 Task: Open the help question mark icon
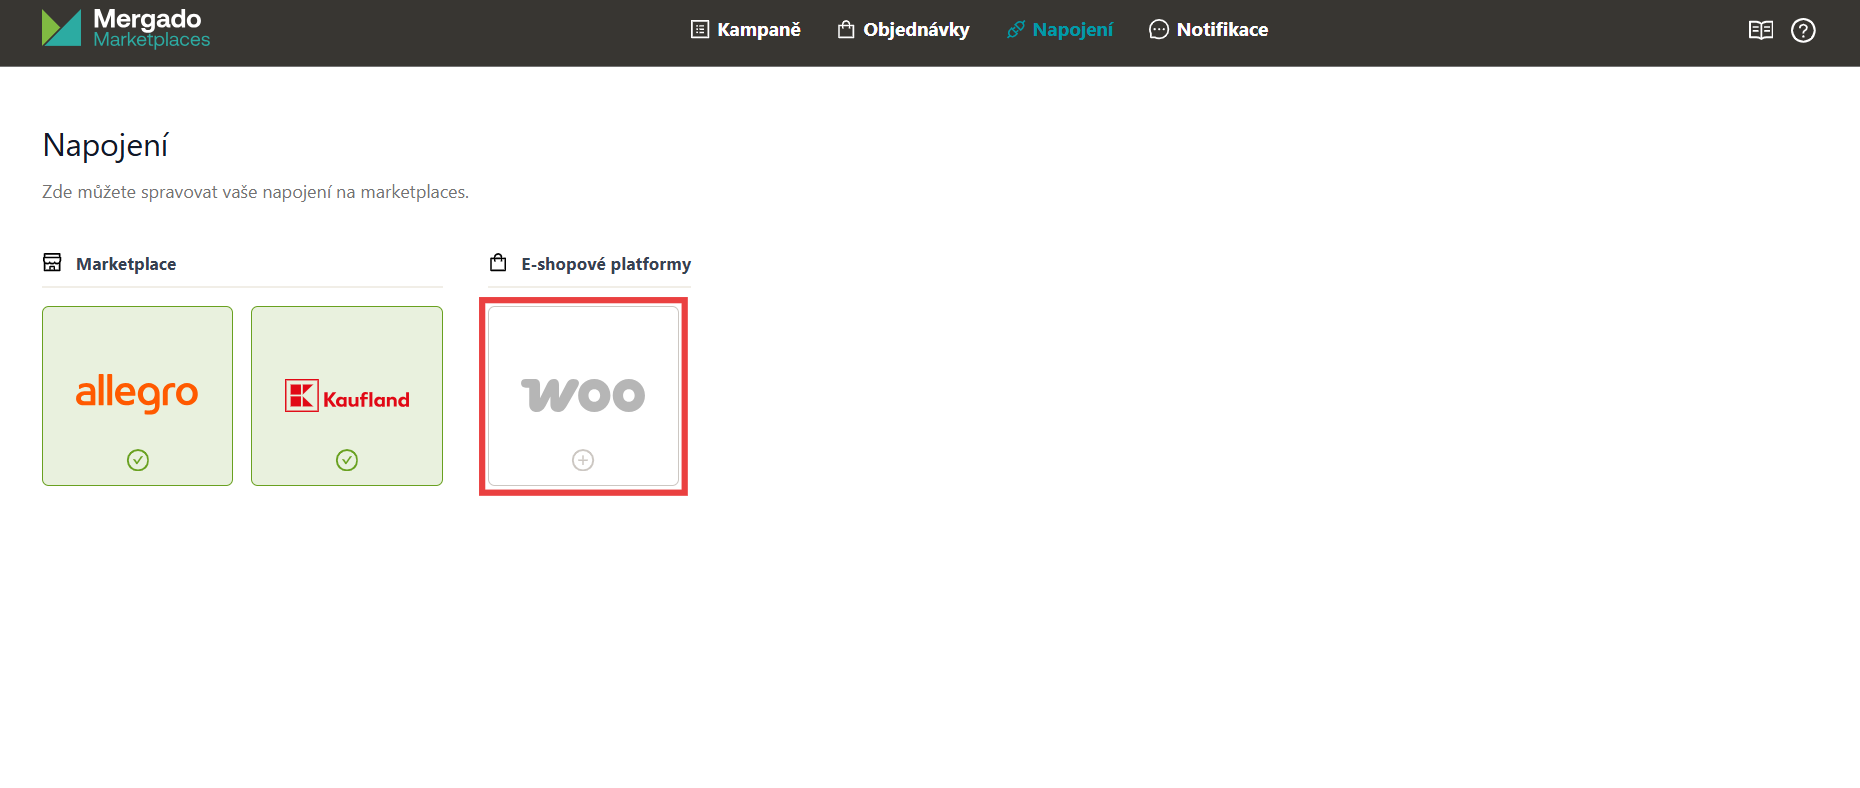click(x=1803, y=30)
